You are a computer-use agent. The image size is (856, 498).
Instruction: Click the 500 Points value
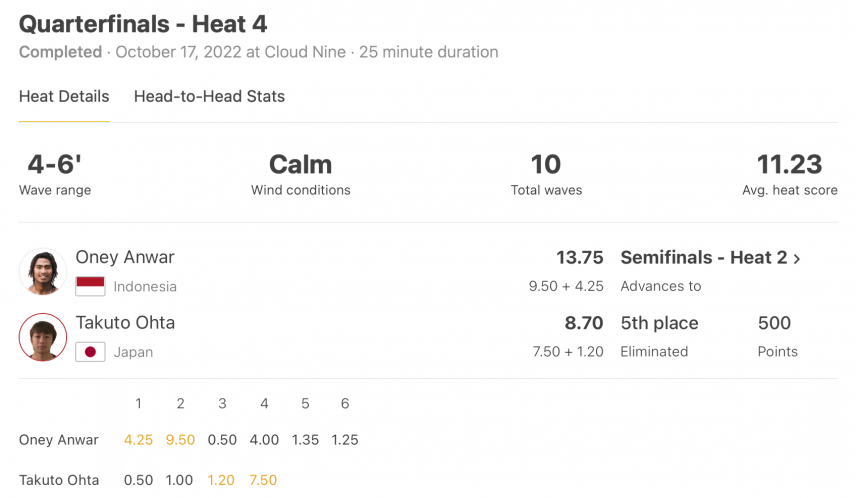click(x=774, y=323)
